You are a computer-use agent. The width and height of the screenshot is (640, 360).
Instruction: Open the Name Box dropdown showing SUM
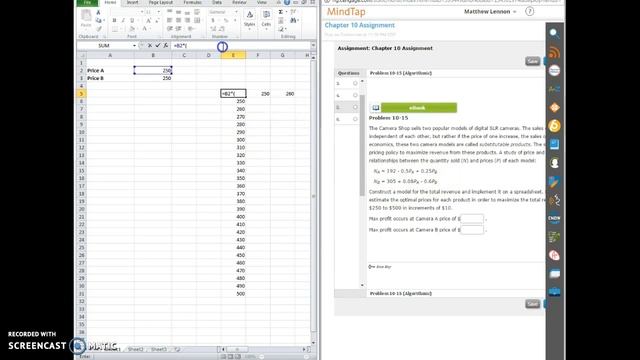(134, 46)
